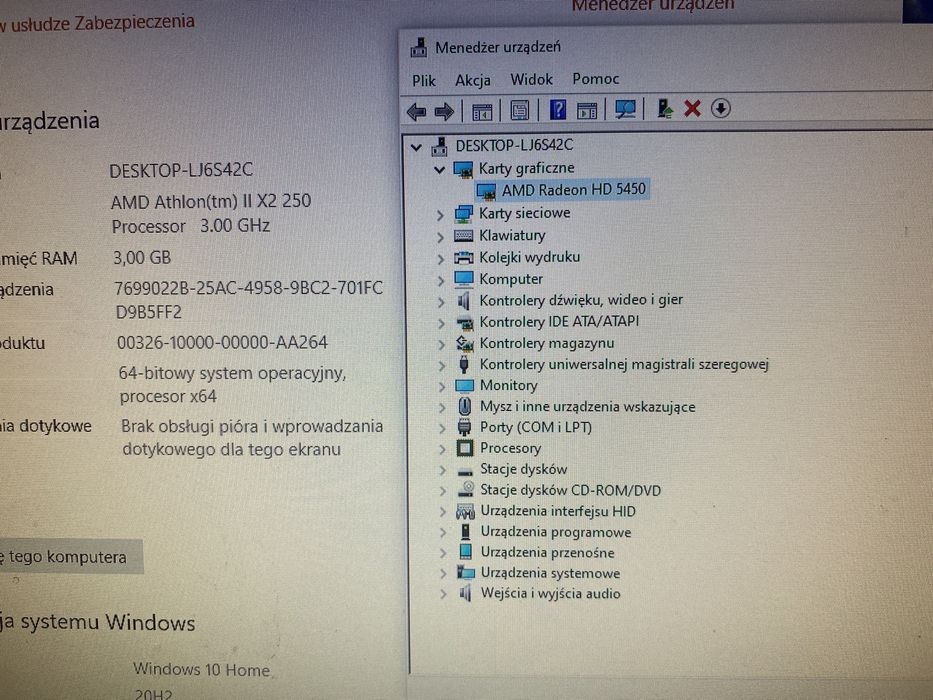This screenshot has height=700, width=933.
Task: Click the rename 'tego komputera' button in Settings
Action: pyautogui.click(x=70, y=557)
